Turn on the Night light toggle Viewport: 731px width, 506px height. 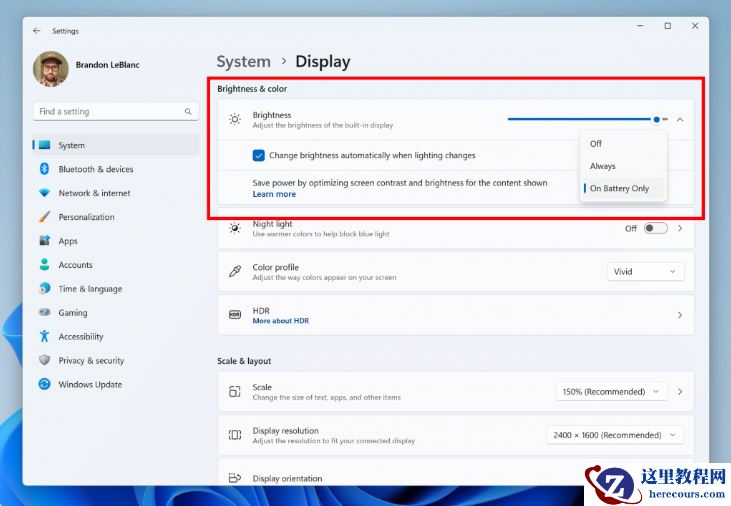pos(655,228)
